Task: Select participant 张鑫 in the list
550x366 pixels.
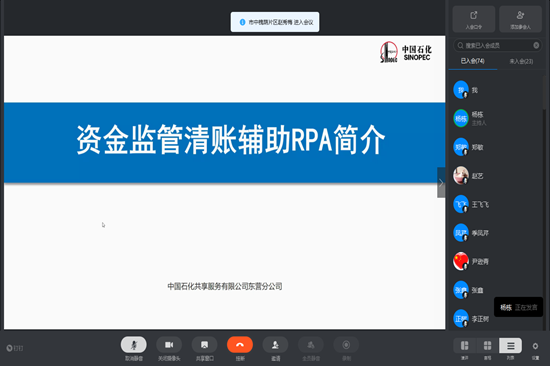Action: coord(496,290)
